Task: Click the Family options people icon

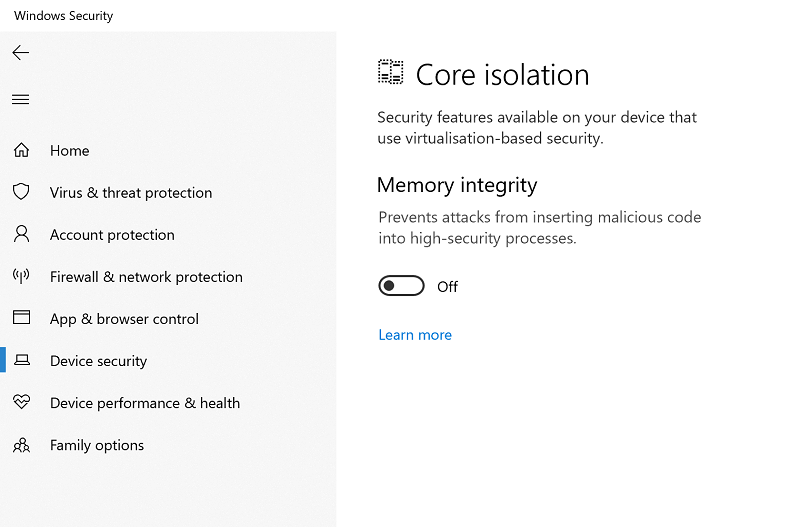Action: (x=21, y=445)
